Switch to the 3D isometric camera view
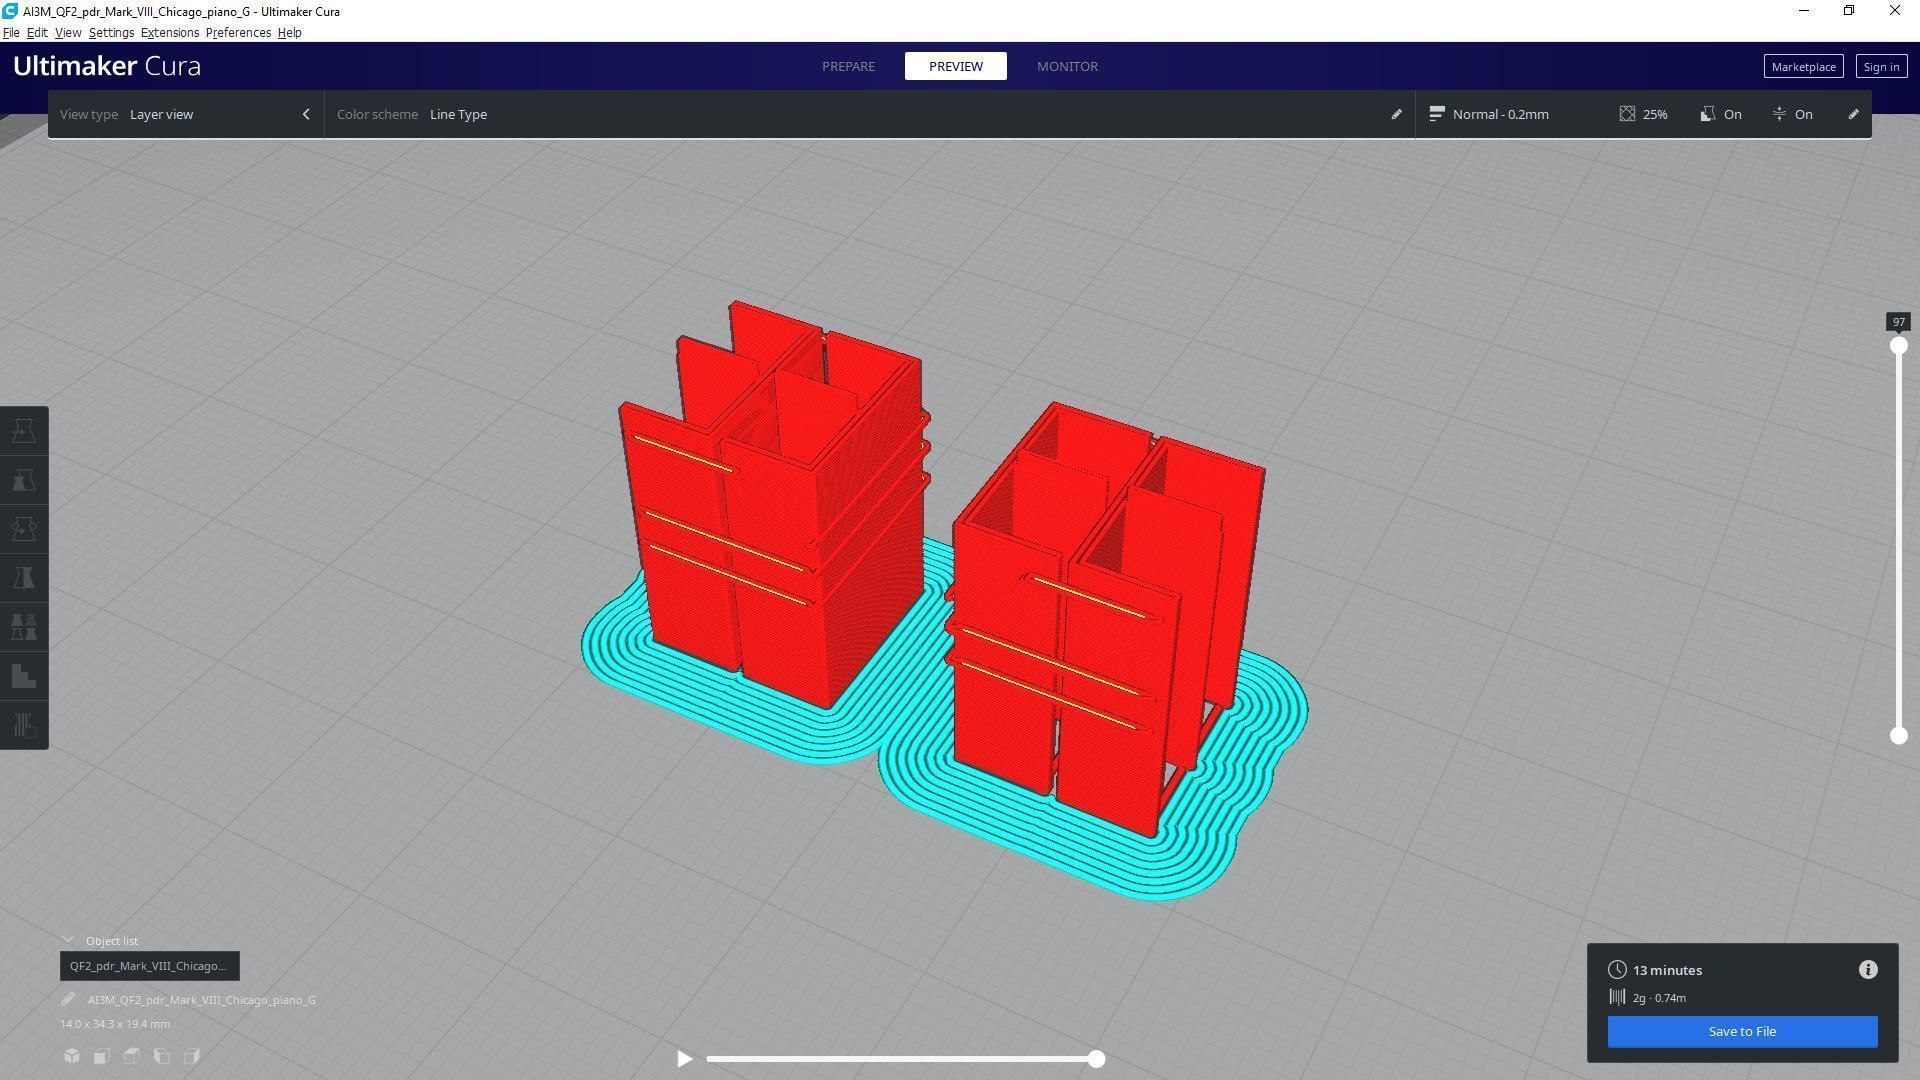 72,1056
